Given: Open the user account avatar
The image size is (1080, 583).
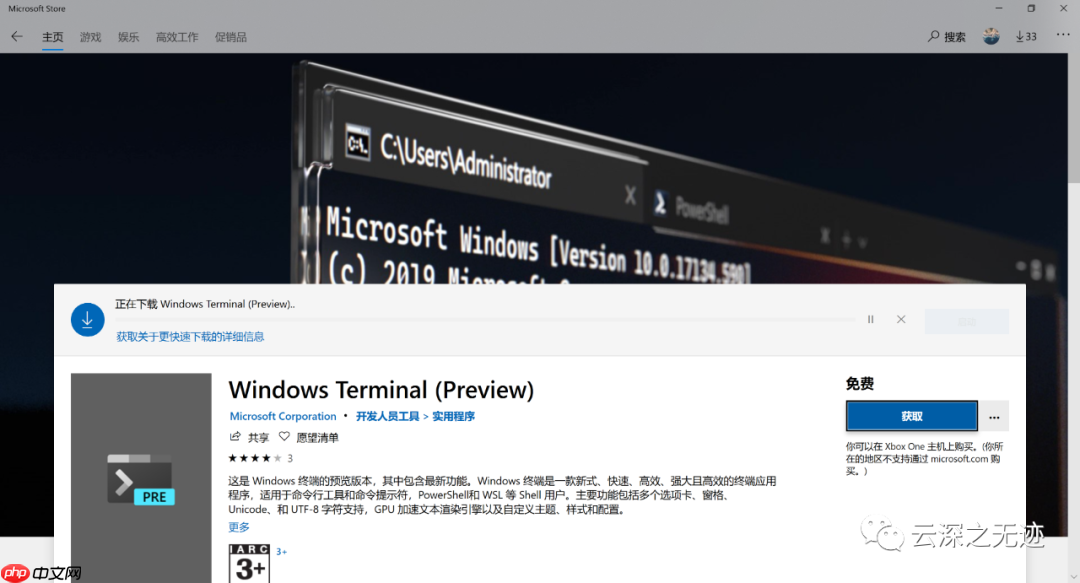Looking at the screenshot, I should tap(991, 37).
